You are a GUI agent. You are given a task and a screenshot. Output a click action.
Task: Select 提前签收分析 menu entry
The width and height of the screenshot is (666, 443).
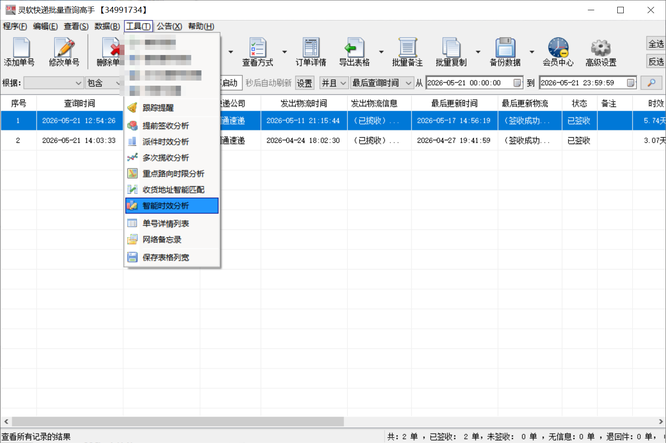click(172, 126)
